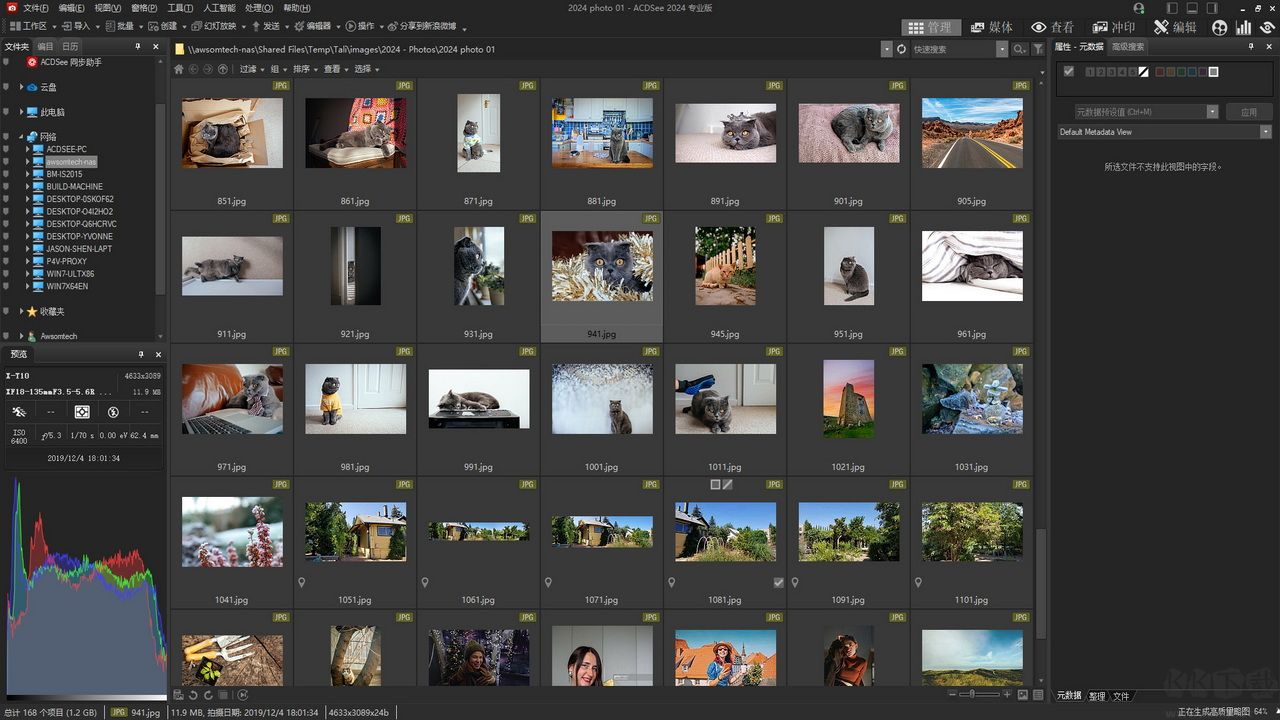This screenshot has width=1280, height=720.
Task: Select the 905.jpg desert road thumbnail
Action: [971, 133]
